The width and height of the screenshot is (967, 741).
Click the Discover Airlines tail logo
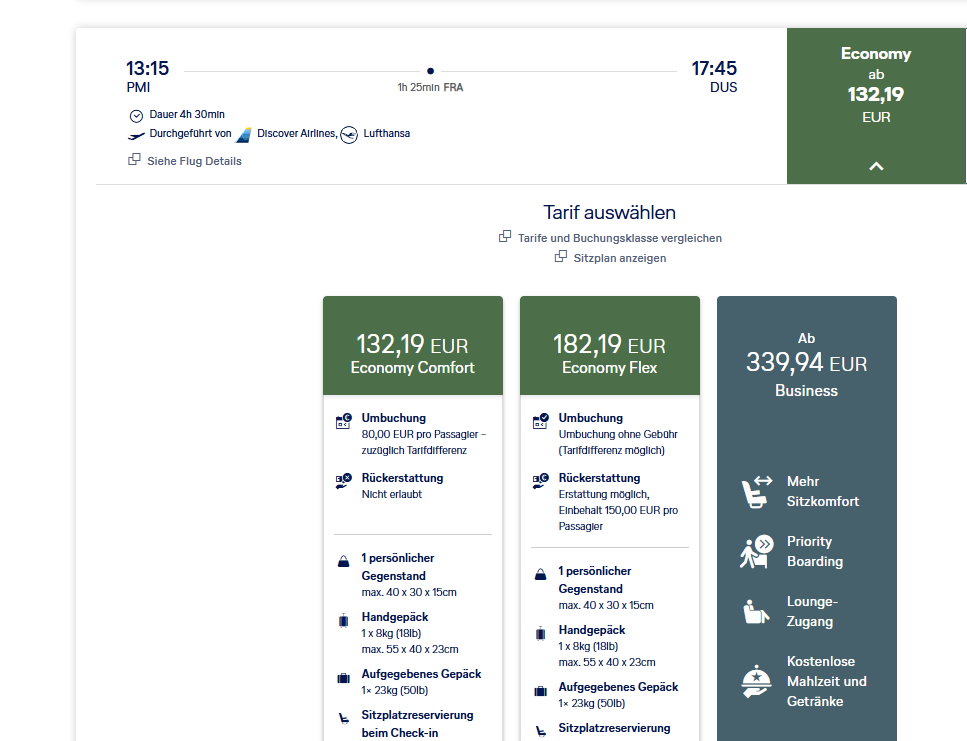click(244, 134)
